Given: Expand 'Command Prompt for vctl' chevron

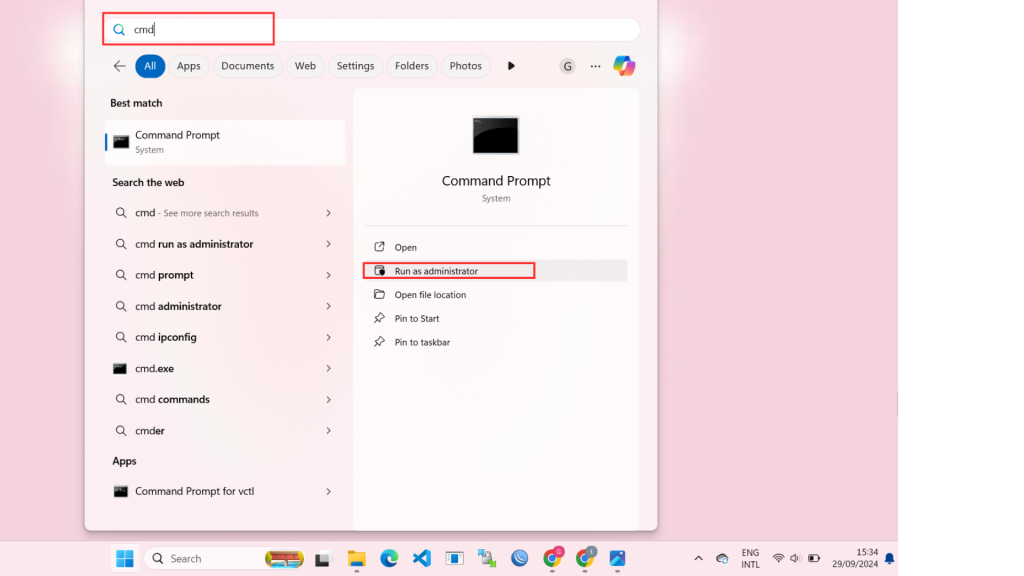Looking at the screenshot, I should pyautogui.click(x=329, y=491).
